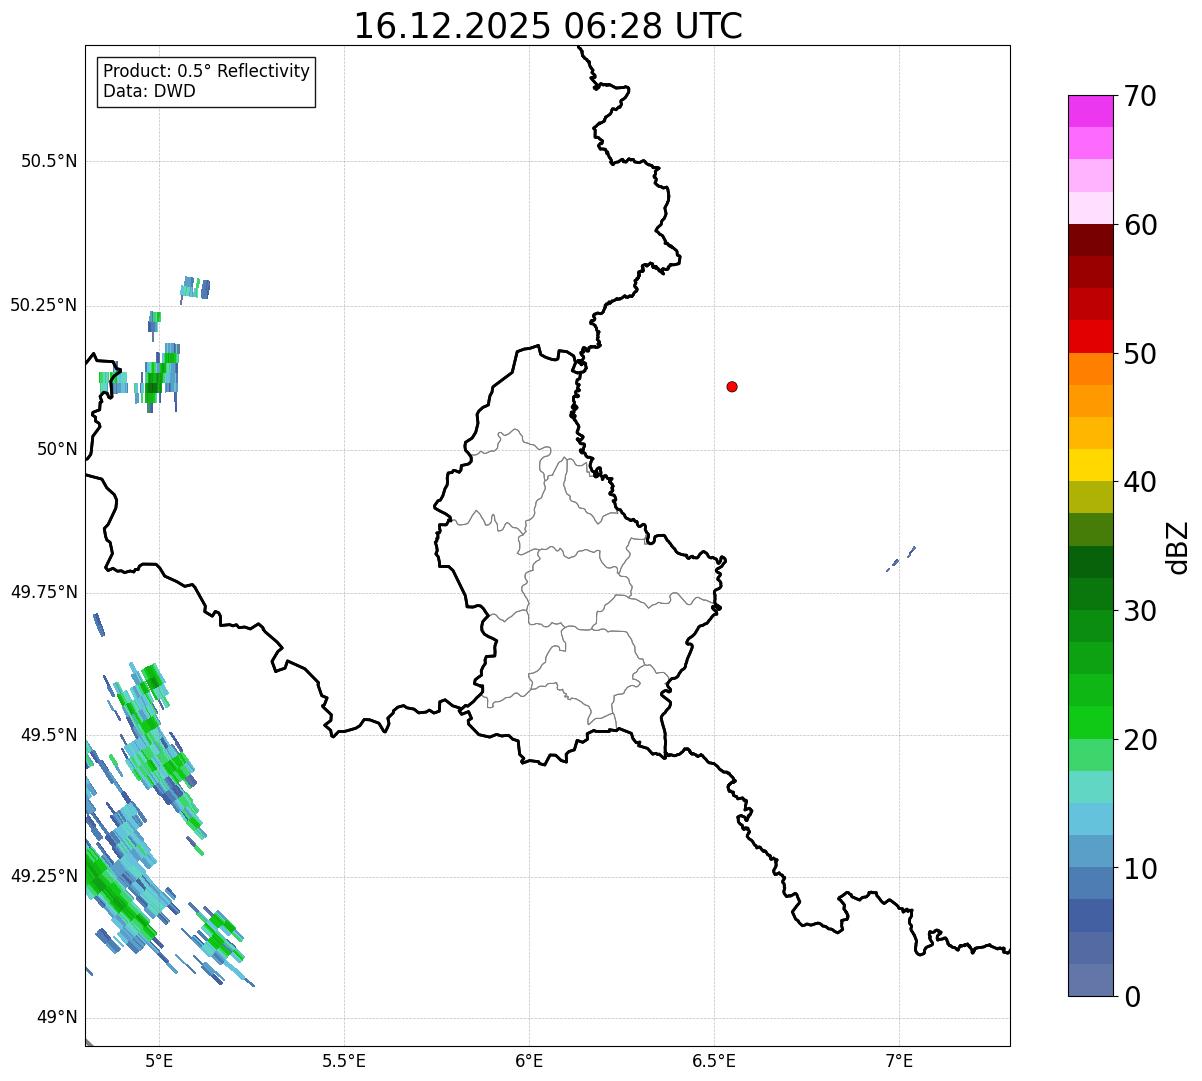Click the Data: DWD text
The height and width of the screenshot is (1081, 1202).
[149, 92]
